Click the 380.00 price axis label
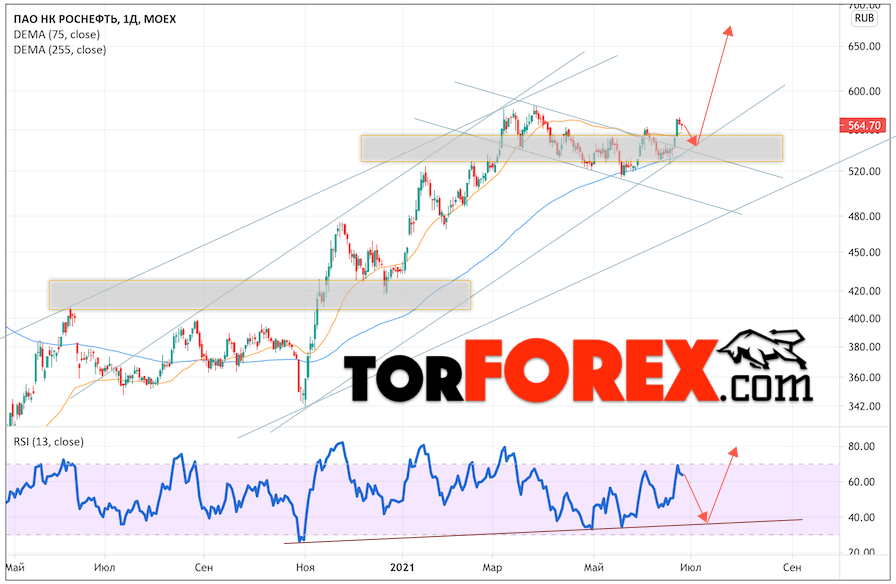Screen dimensions: 896x584 [x=864, y=347]
